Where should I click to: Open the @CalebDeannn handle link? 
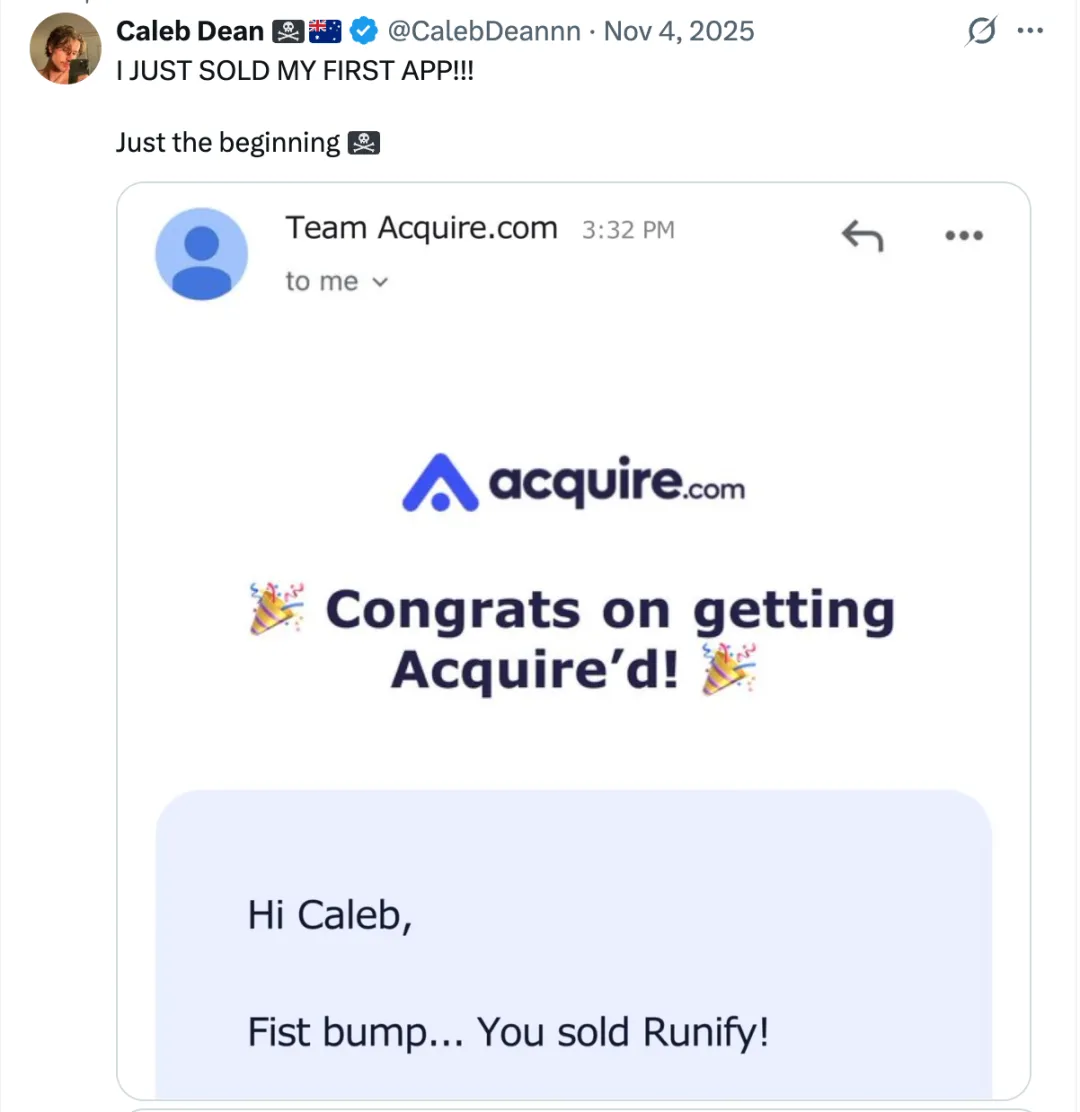coord(483,32)
